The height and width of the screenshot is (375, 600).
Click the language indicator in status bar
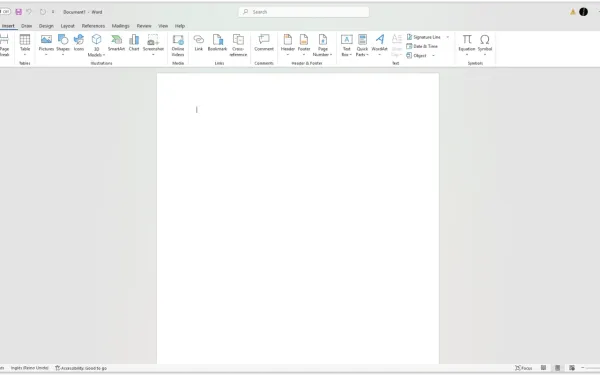29,368
